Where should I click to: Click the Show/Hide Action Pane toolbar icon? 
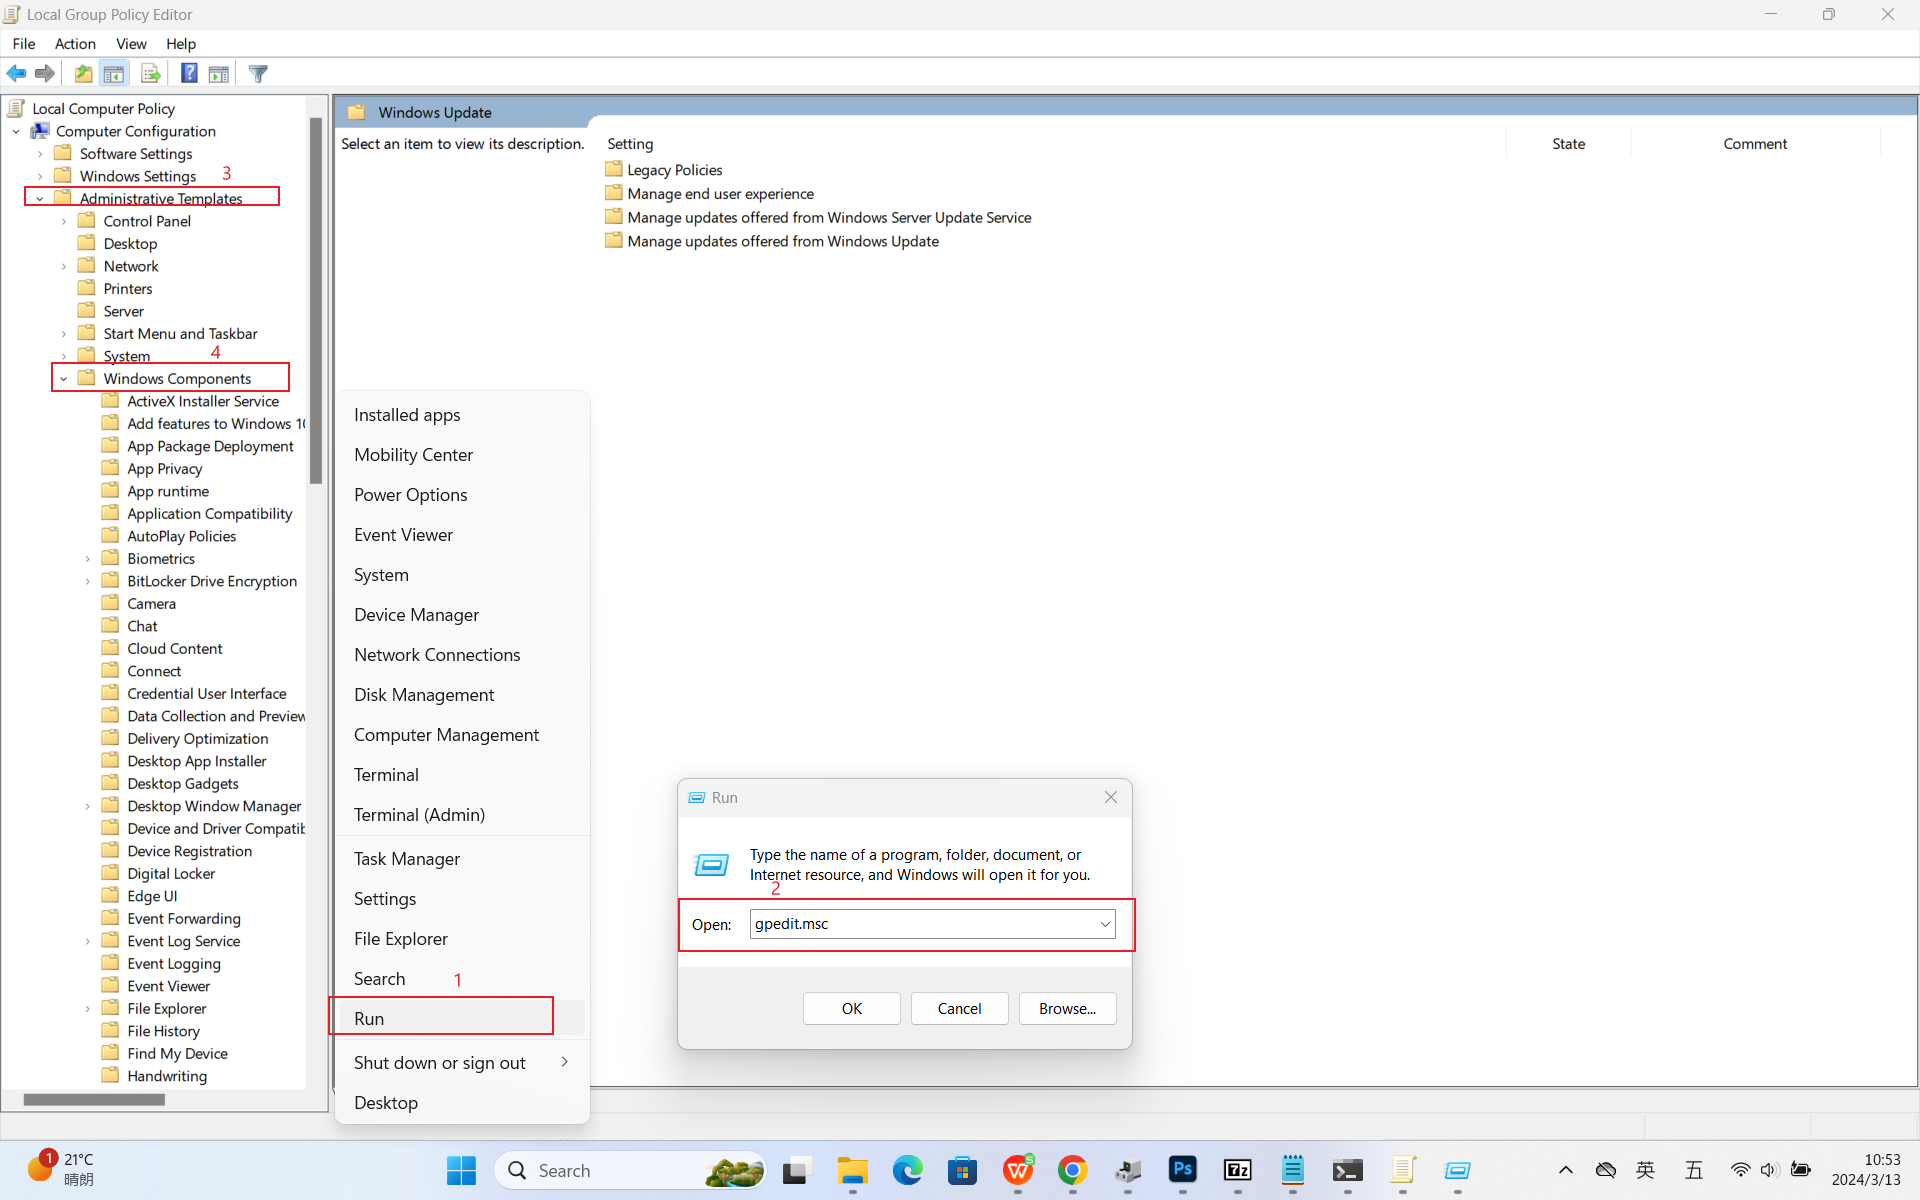pos(219,73)
